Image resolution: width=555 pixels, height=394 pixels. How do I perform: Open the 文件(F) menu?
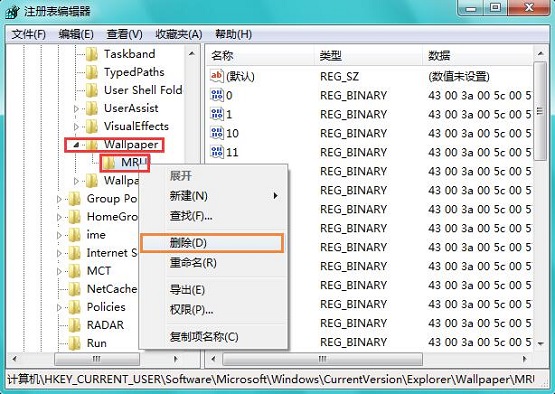click(x=29, y=34)
